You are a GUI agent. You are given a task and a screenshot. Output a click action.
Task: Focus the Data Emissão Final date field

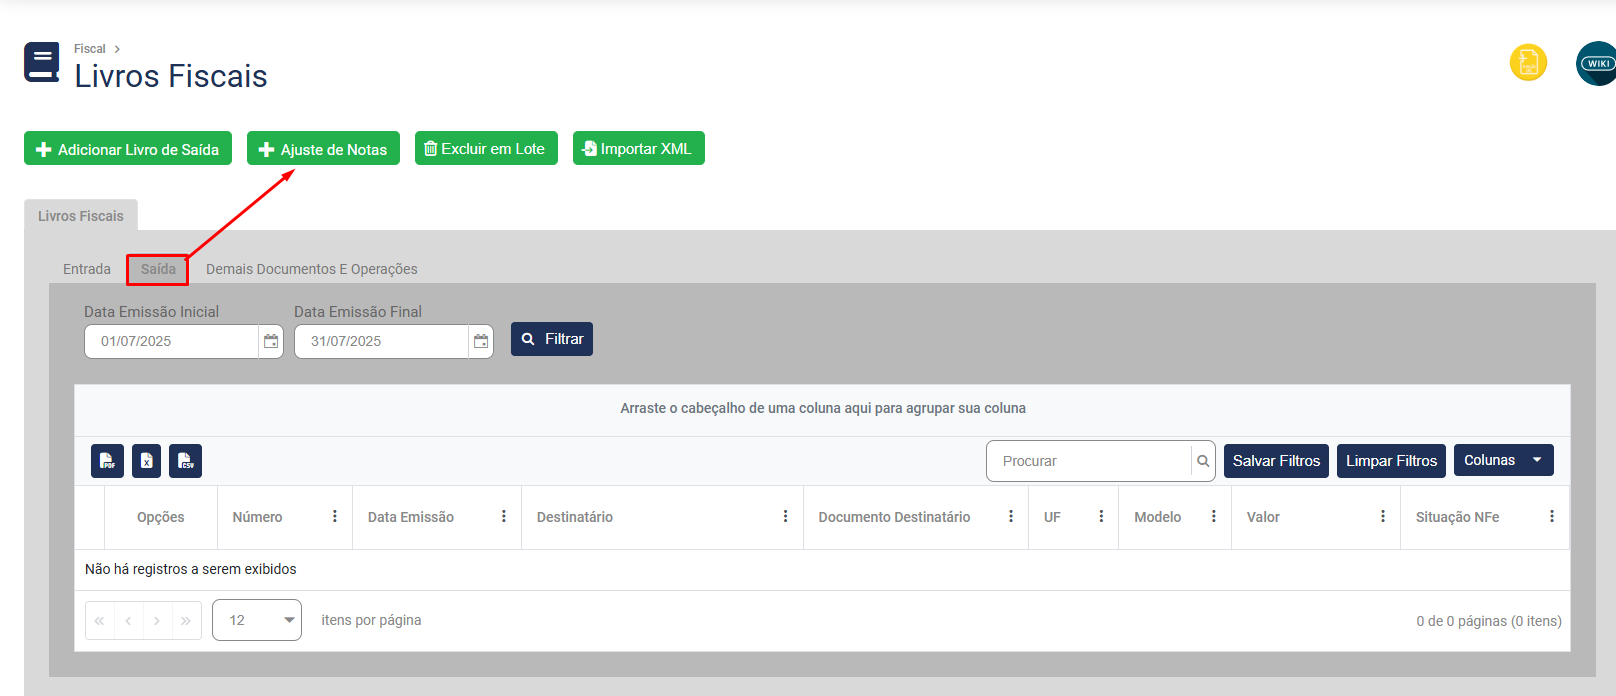381,341
